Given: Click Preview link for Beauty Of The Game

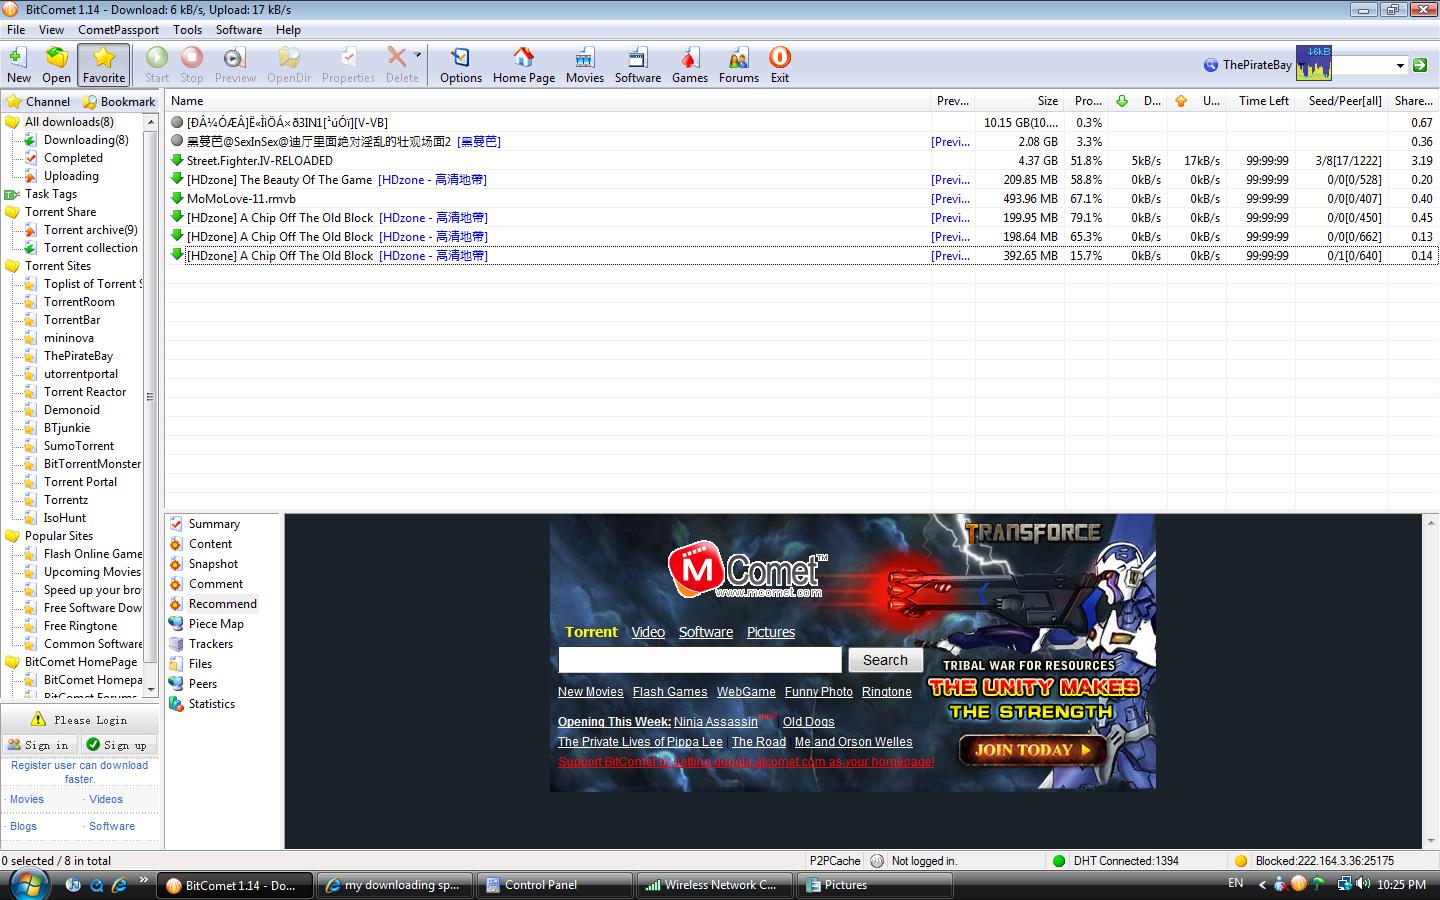Looking at the screenshot, I should click(x=950, y=180).
